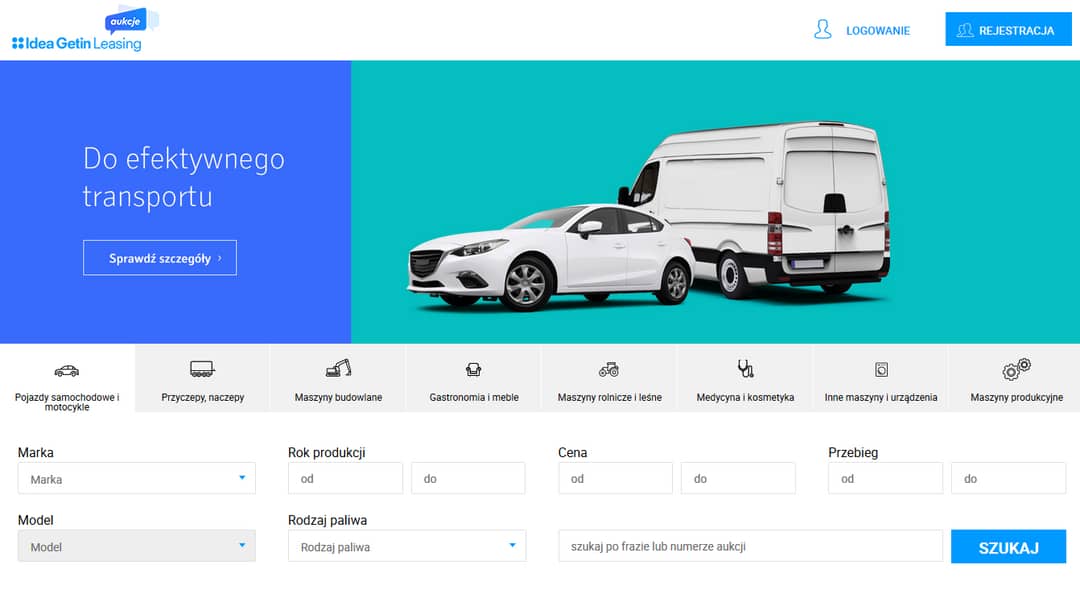Viewport: 1080px width, 598px height.
Task: Open the Sprawdź szczegóły banner button
Action: [160, 258]
